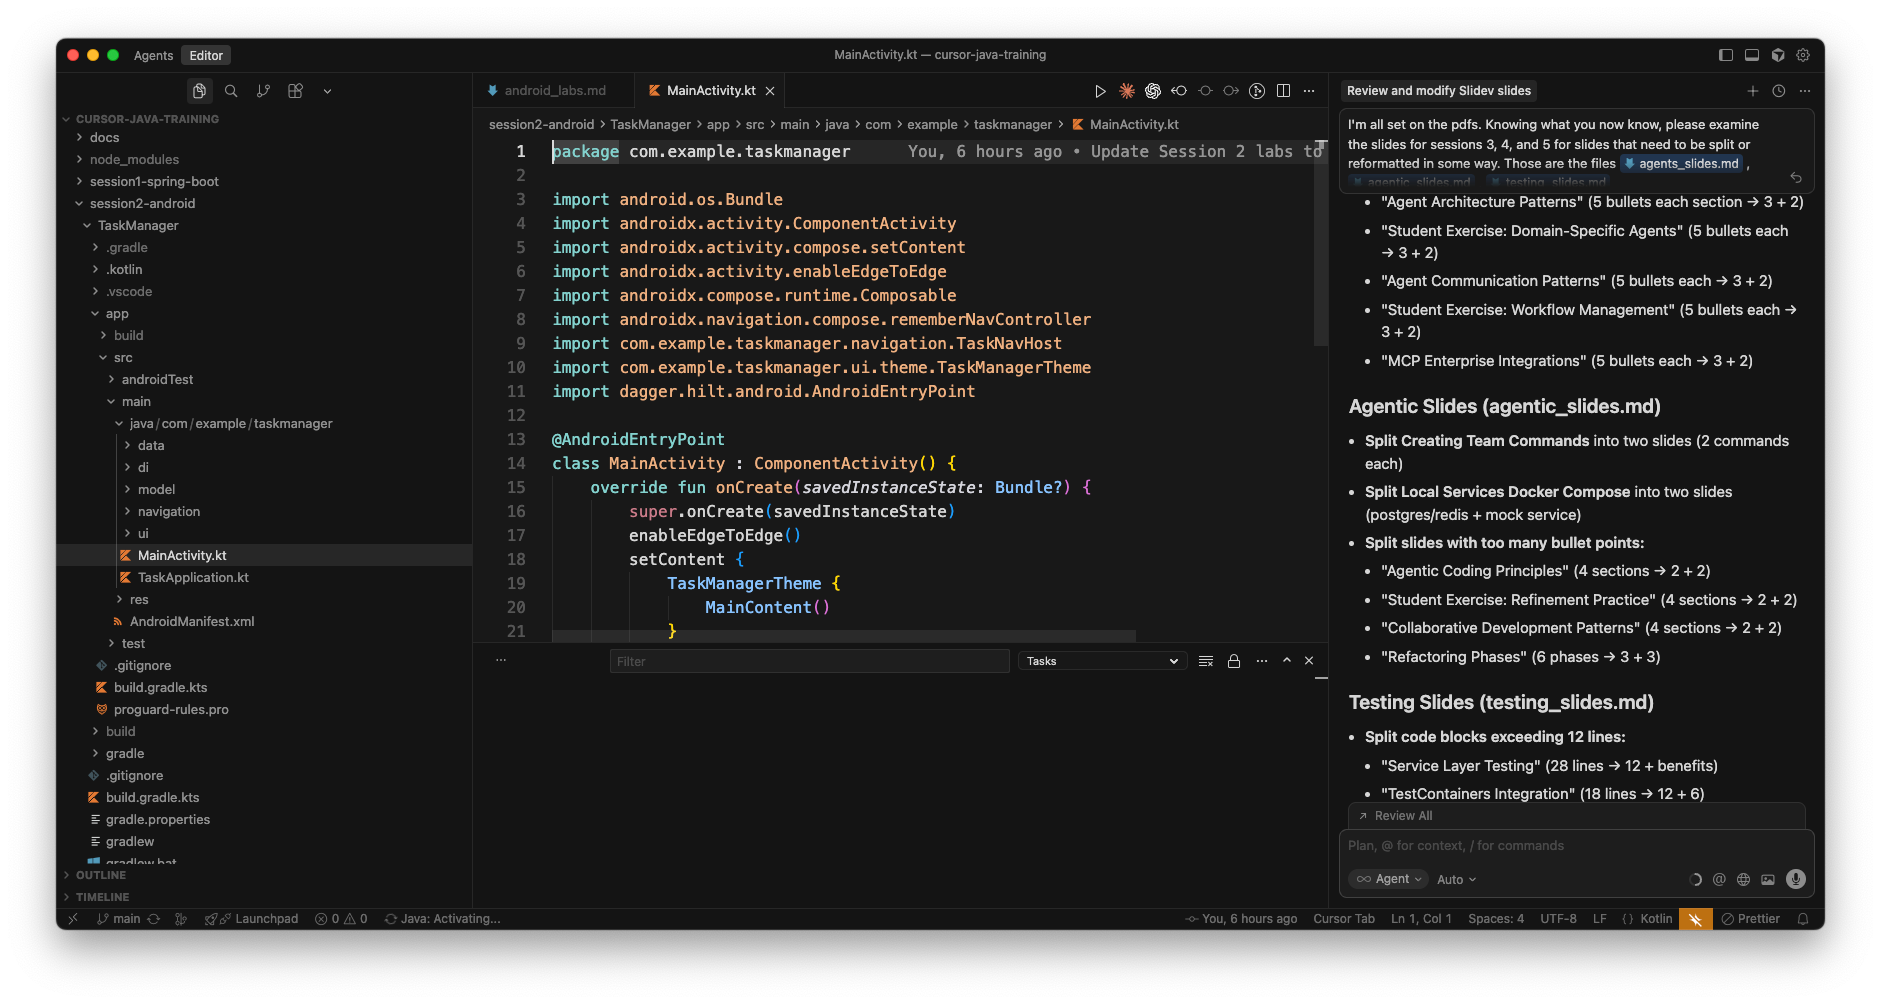Screen dimensions: 1881x1004
Task: Go to previous change with left-arrow commit icon
Action: pyautogui.click(x=1179, y=91)
